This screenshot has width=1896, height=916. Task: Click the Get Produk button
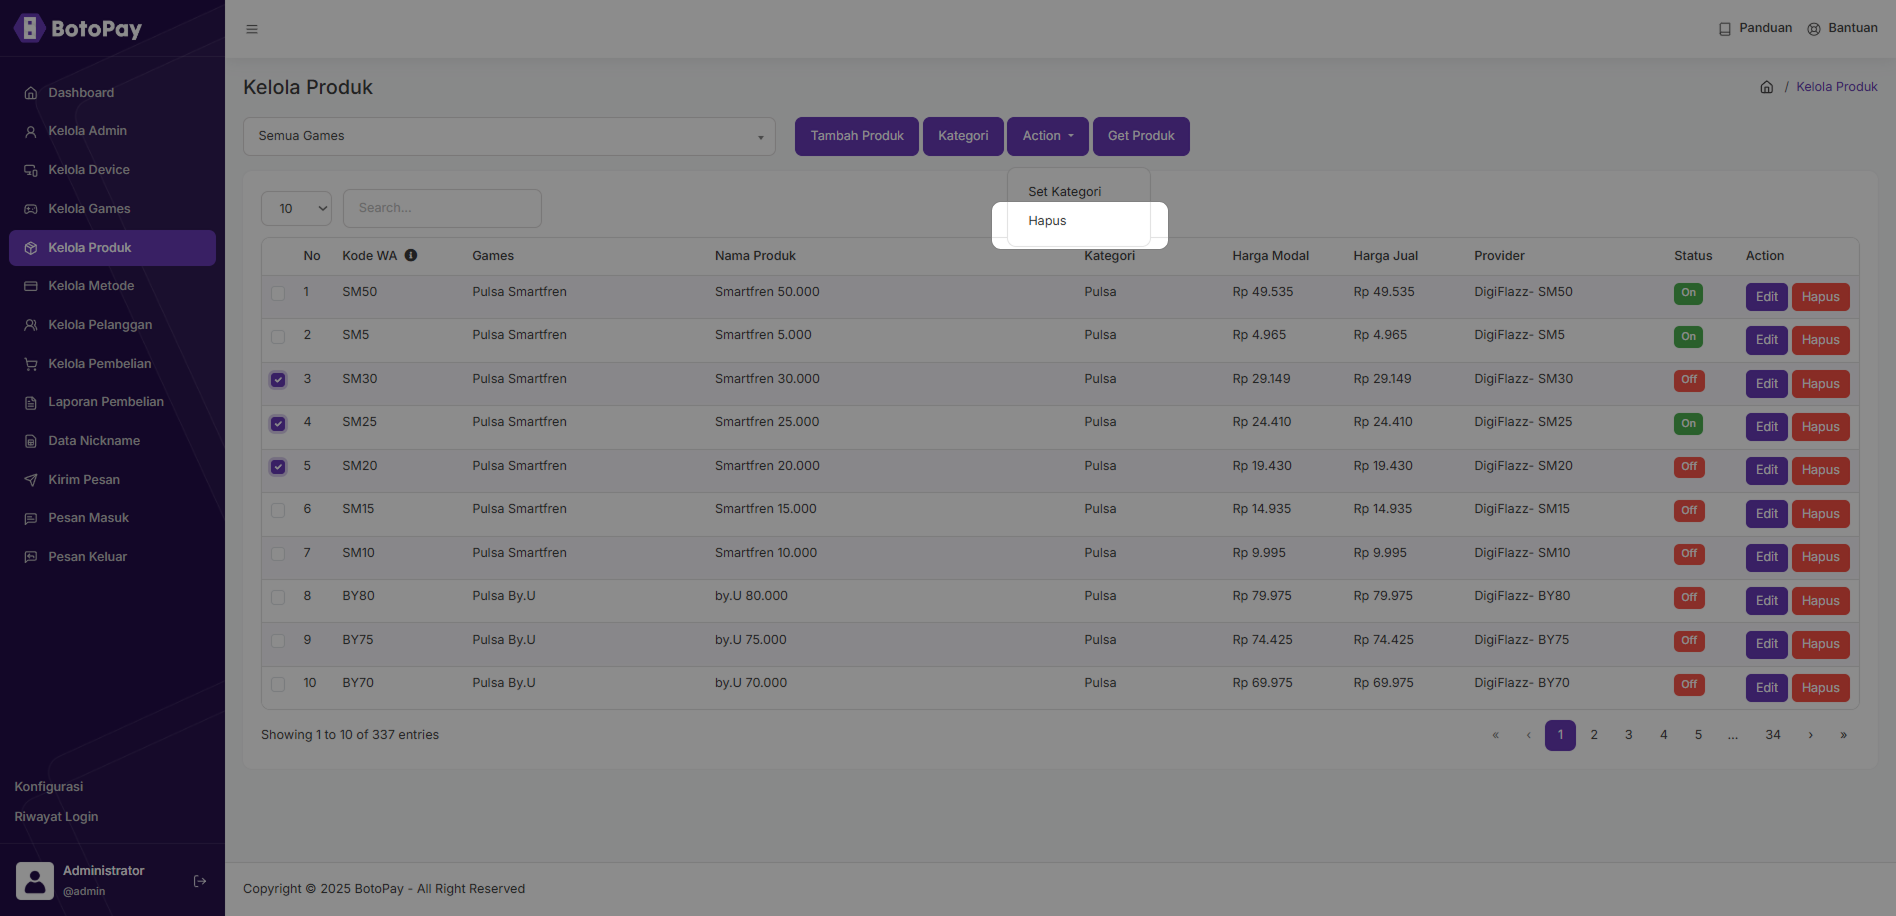[1141, 136]
